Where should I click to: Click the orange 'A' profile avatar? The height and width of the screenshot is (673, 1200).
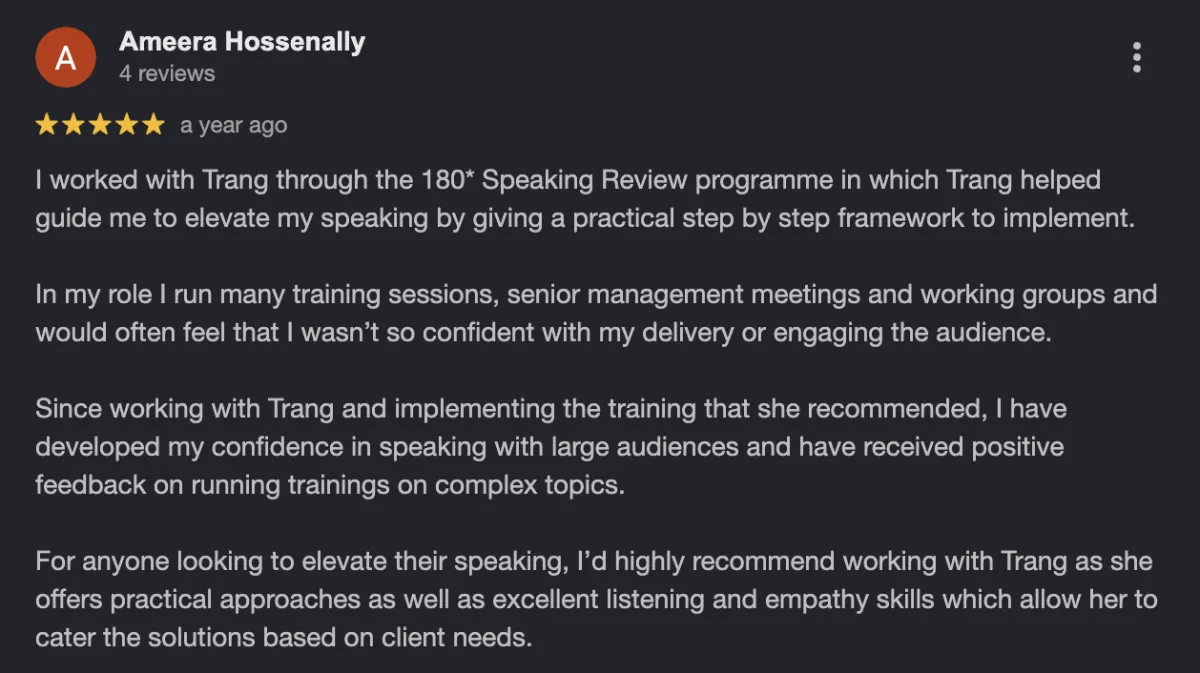pyautogui.click(x=65, y=57)
